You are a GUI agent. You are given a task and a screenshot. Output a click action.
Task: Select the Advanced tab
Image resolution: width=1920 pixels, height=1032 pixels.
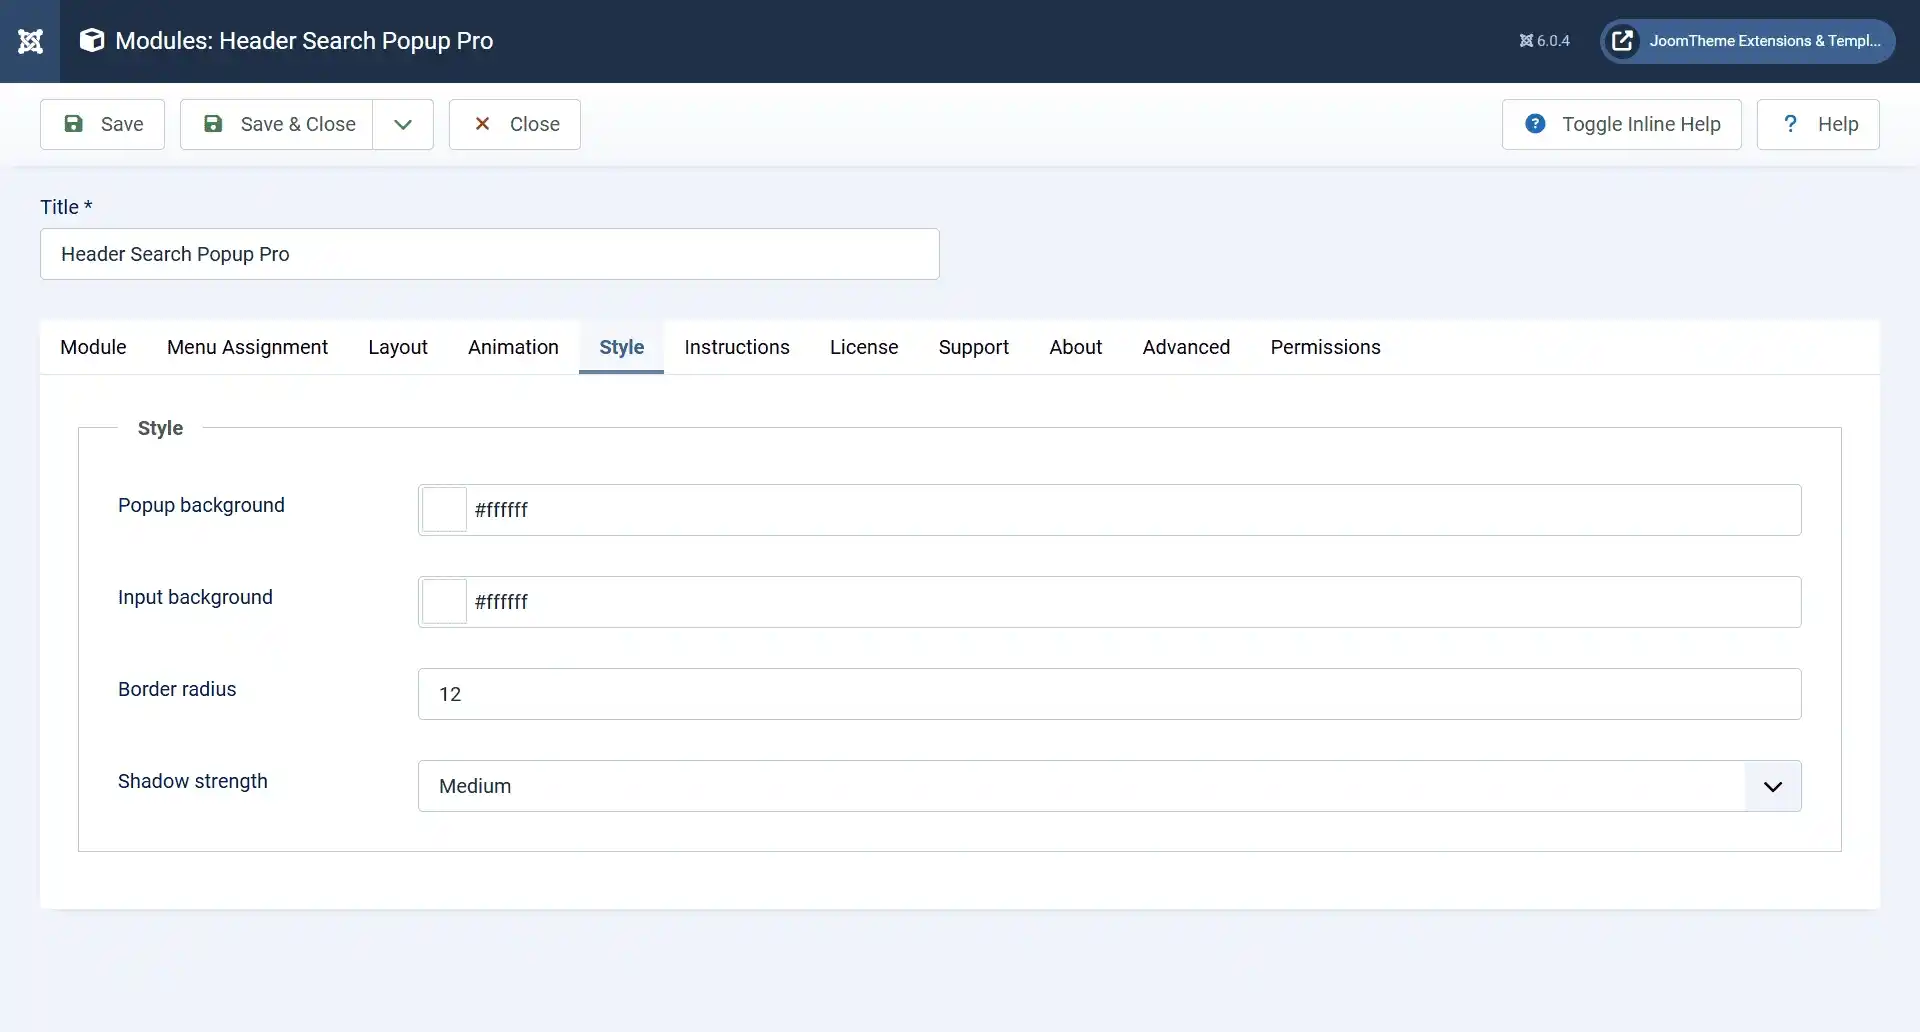(x=1186, y=347)
